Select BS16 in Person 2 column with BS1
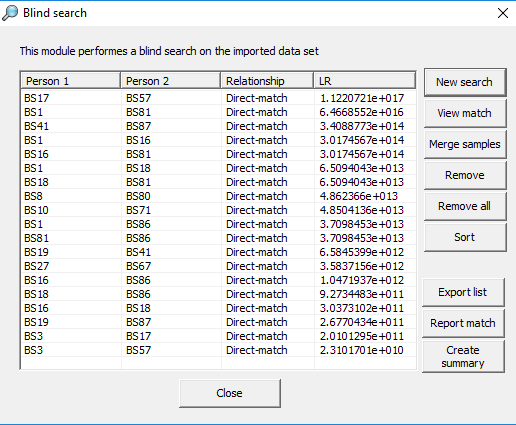The image size is (516, 425). click(x=139, y=140)
